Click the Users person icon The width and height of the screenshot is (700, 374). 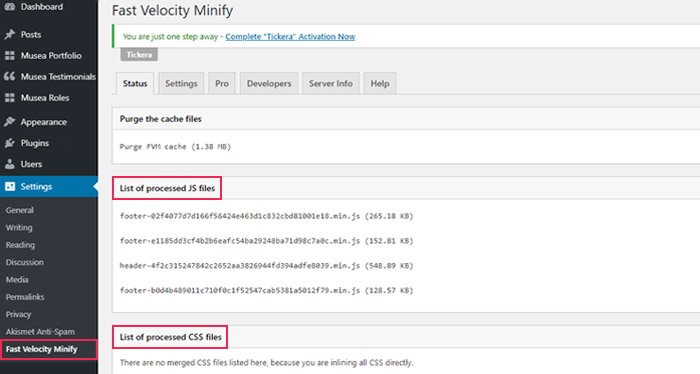click(x=9, y=164)
